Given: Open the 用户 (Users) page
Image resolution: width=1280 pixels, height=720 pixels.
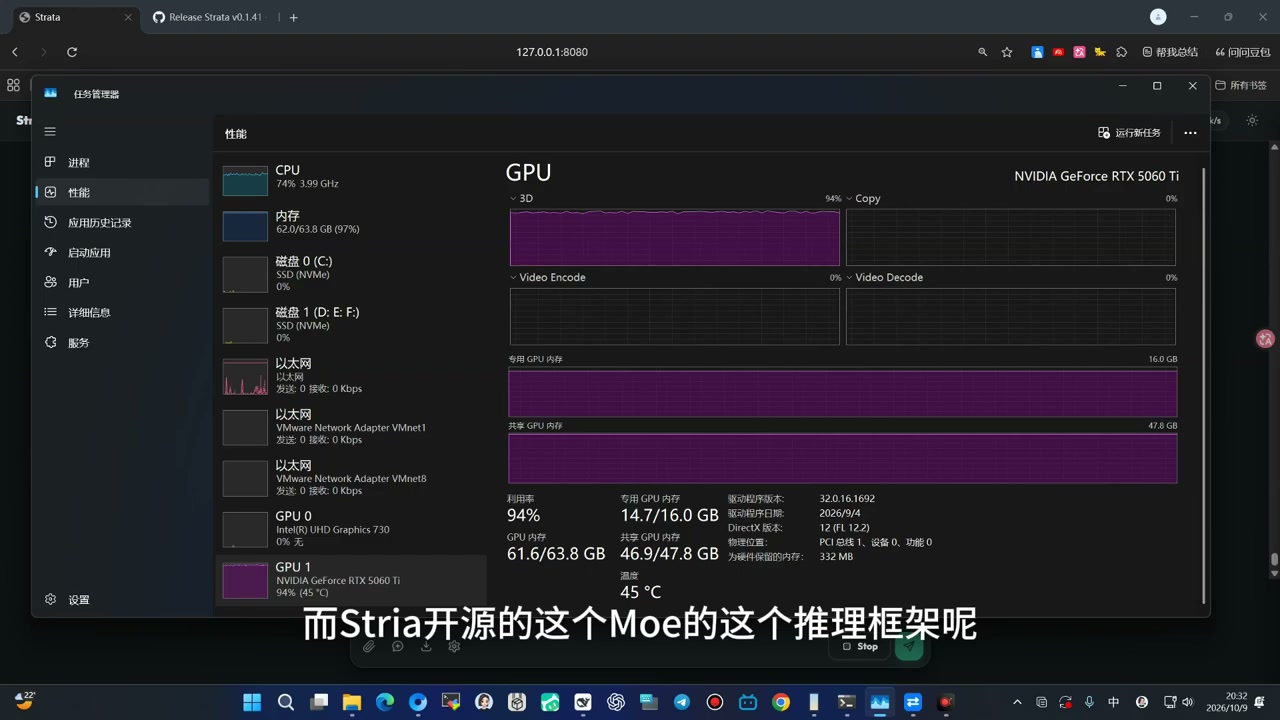Looking at the screenshot, I should point(122,282).
